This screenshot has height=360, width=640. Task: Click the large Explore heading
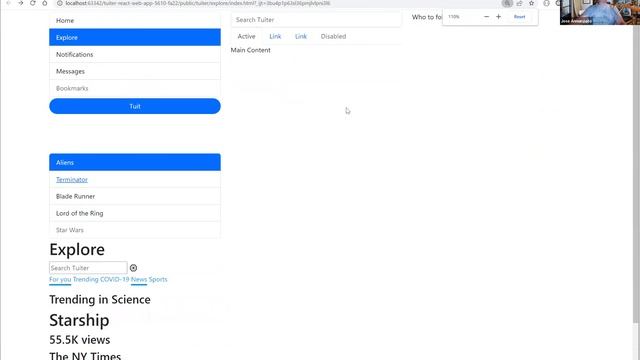click(77, 249)
